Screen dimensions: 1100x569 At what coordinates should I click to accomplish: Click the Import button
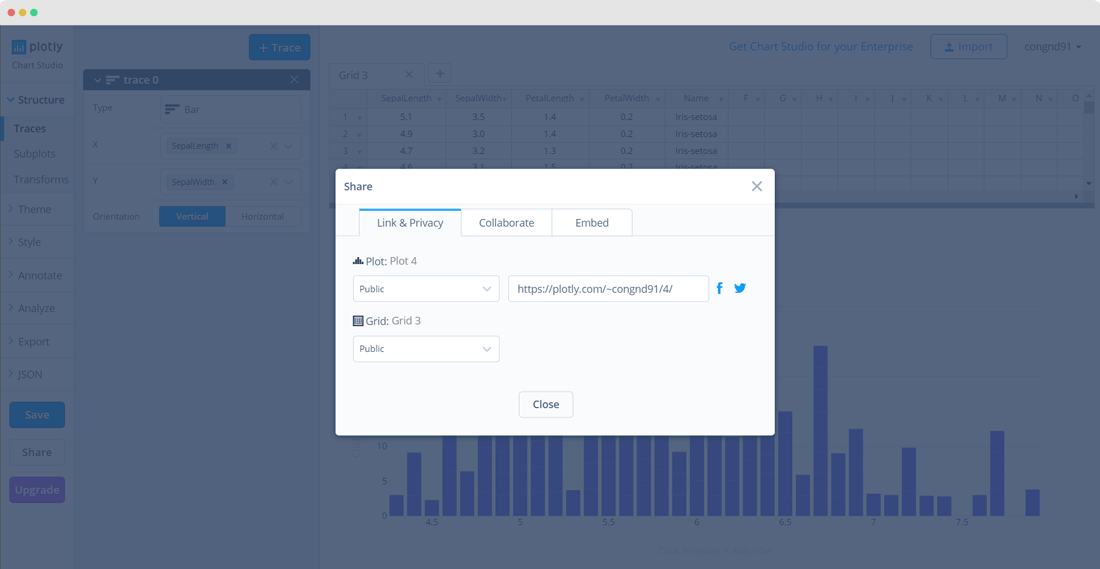[969, 47]
